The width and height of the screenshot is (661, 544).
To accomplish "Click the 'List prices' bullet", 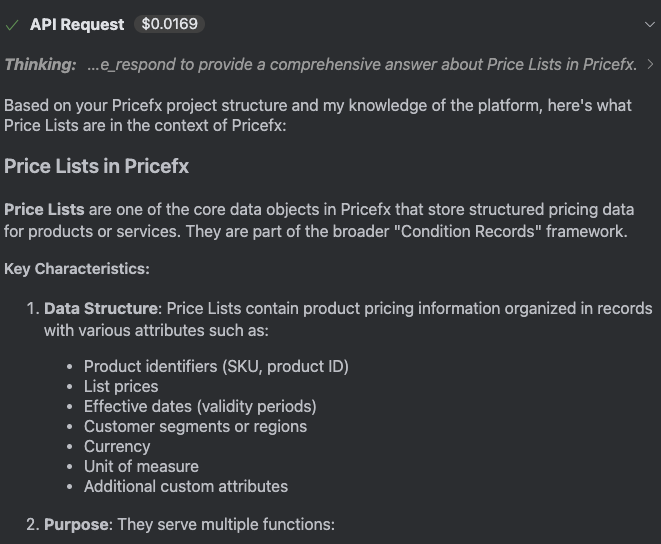I will coord(121,386).
